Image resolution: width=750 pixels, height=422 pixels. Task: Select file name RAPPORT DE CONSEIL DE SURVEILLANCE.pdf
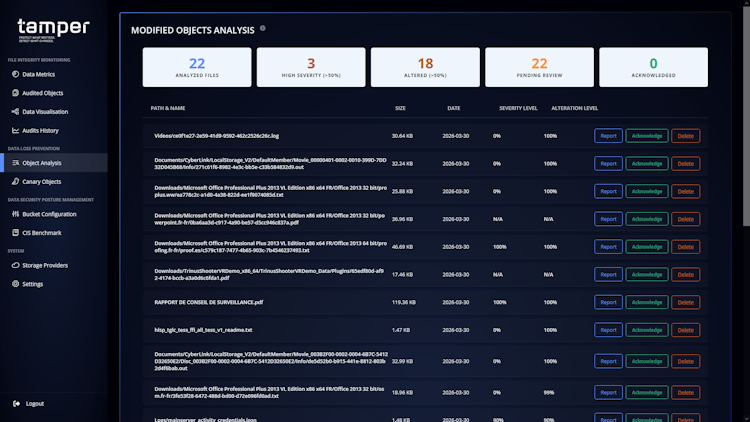[x=209, y=302]
